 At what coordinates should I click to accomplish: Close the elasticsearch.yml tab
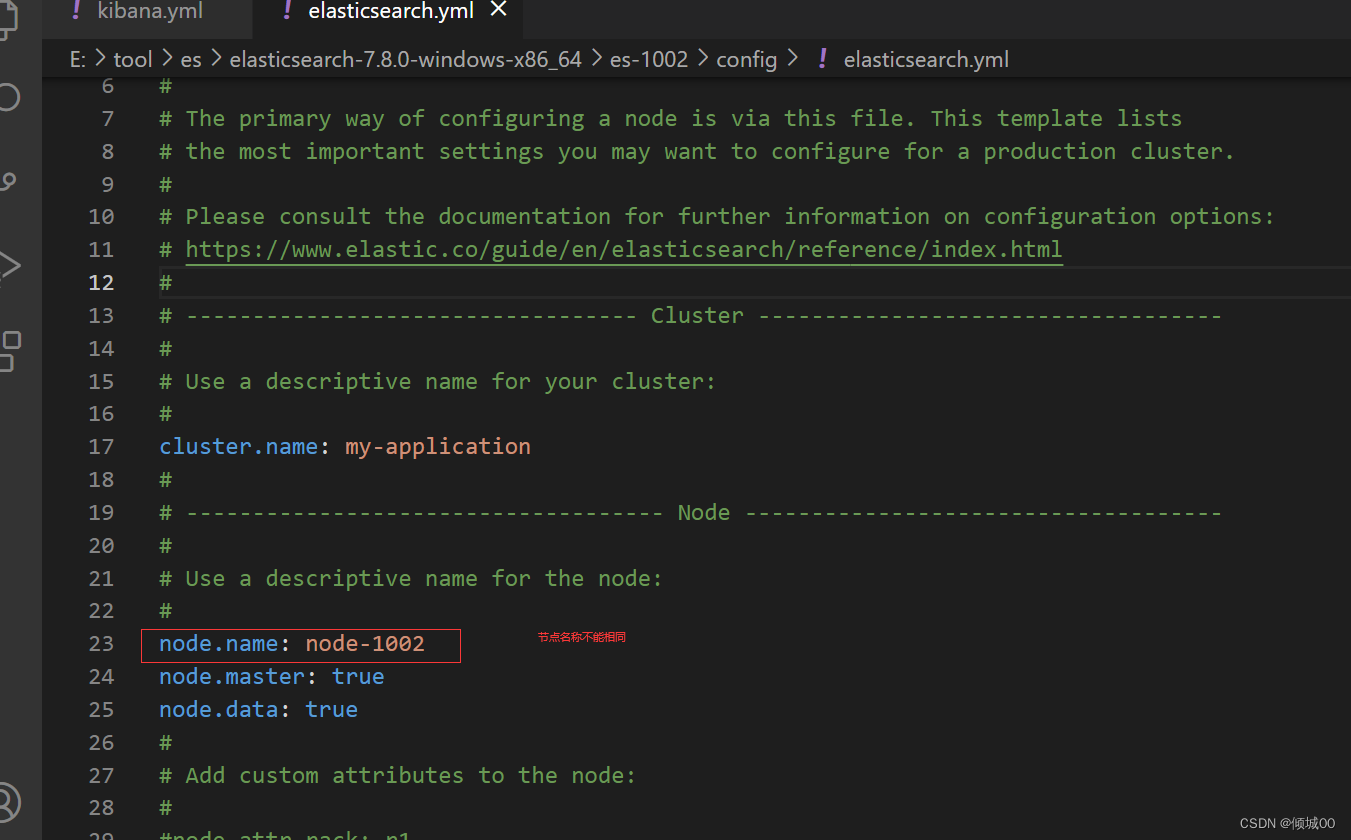coord(498,10)
